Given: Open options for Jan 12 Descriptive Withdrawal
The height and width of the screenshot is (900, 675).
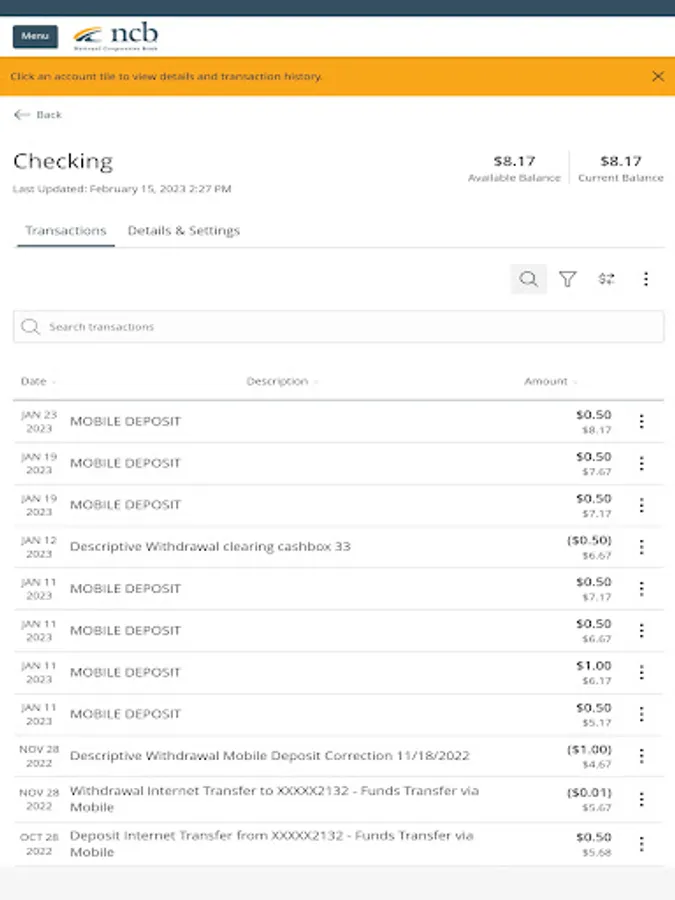Looking at the screenshot, I should tap(641, 547).
